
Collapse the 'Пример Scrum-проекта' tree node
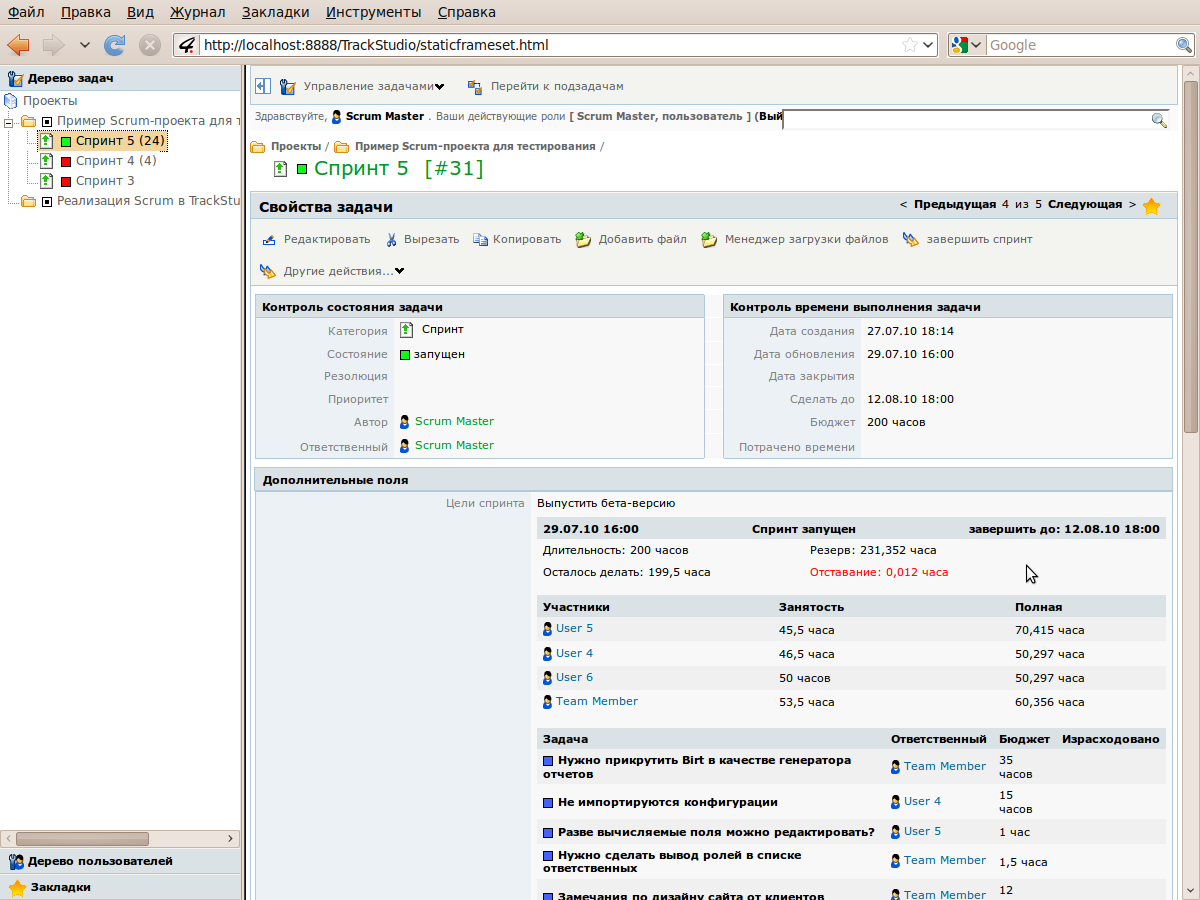[x=9, y=121]
